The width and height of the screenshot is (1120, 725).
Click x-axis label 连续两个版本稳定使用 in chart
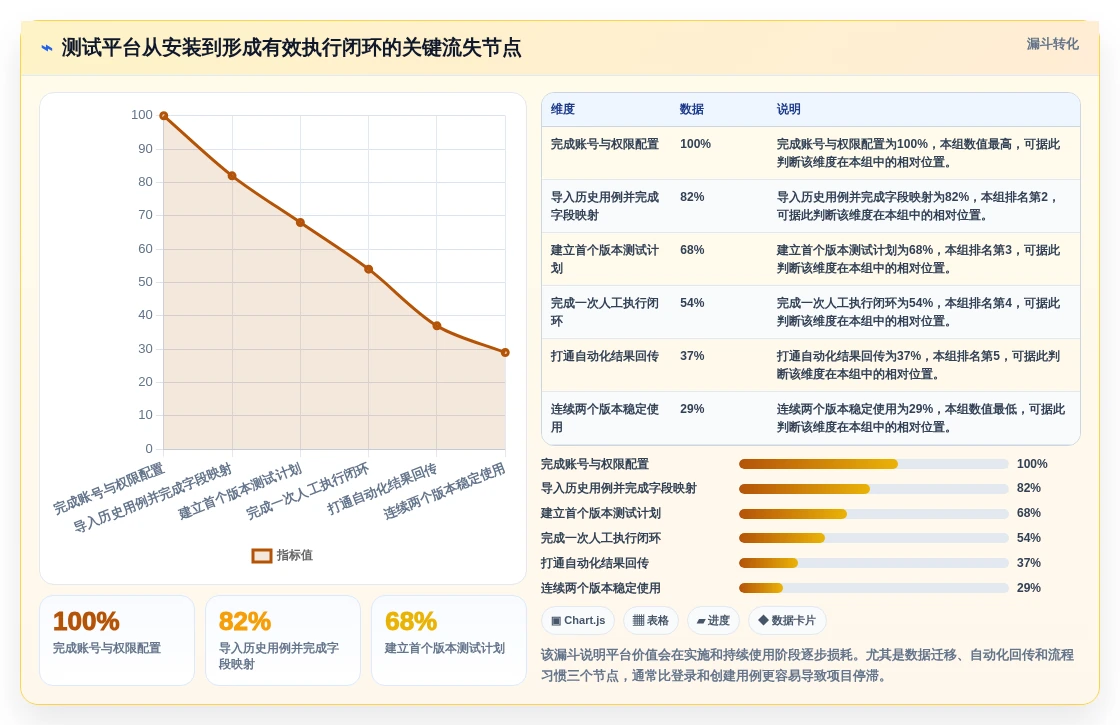(x=444, y=491)
